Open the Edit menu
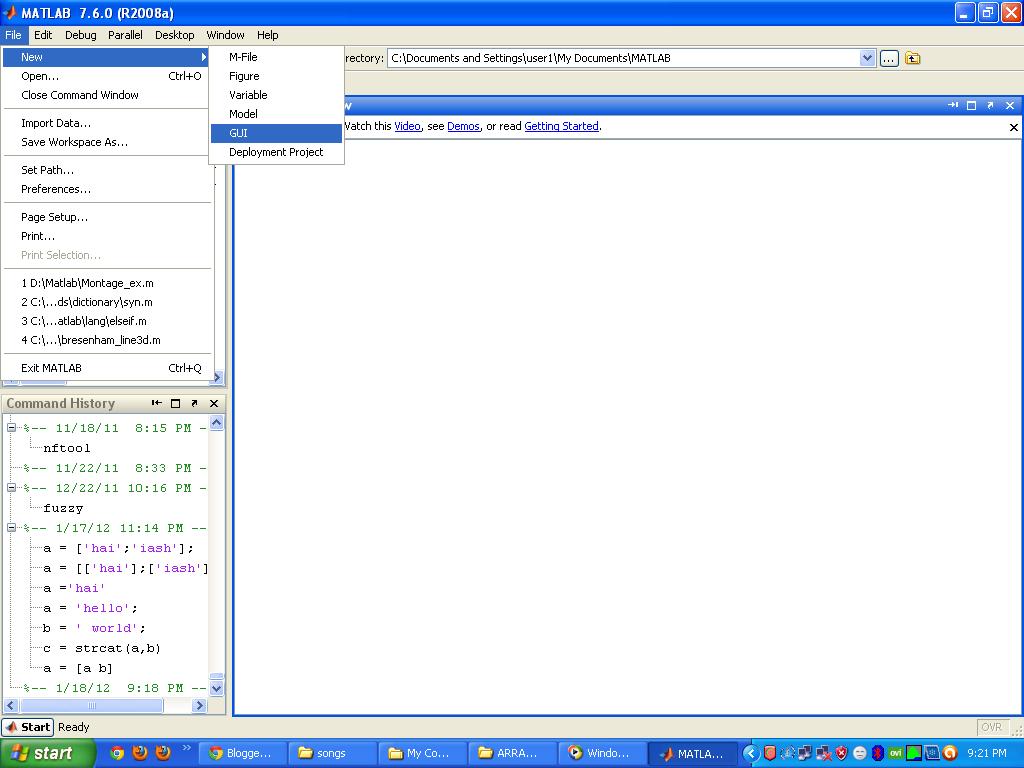 coord(43,35)
